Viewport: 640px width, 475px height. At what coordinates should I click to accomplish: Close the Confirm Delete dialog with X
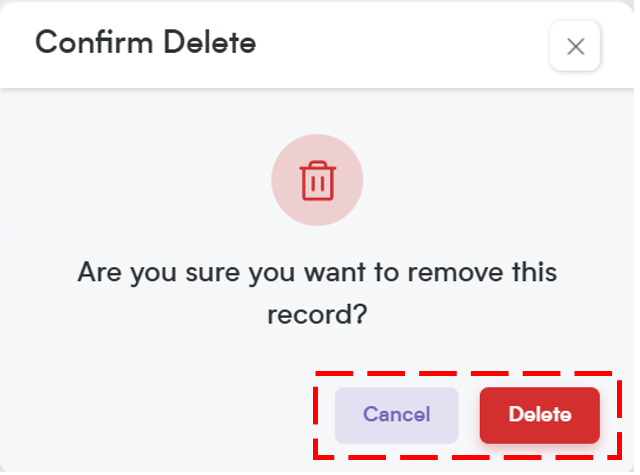pos(575,46)
